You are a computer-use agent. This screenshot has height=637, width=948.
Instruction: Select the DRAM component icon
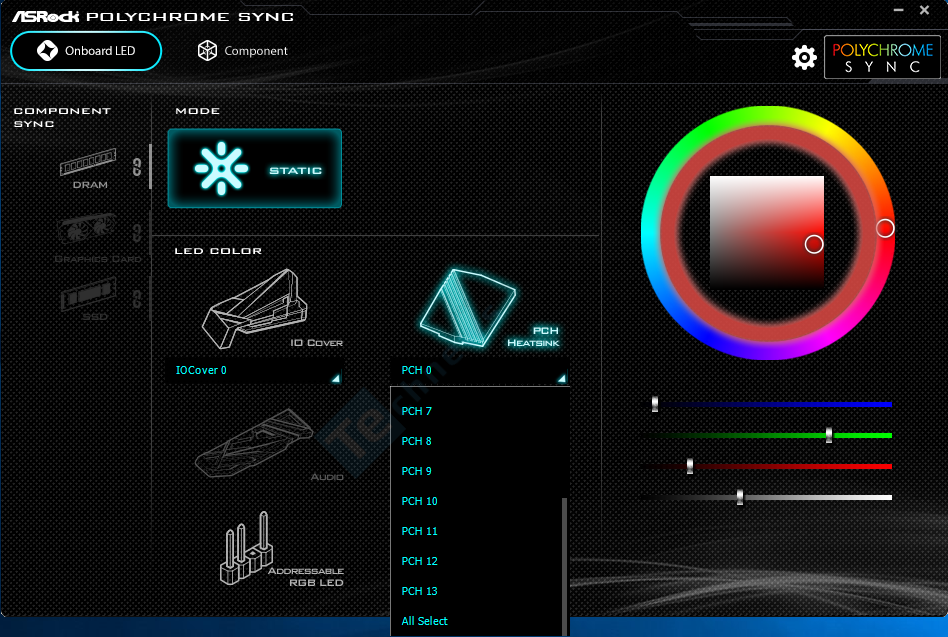coord(88,169)
